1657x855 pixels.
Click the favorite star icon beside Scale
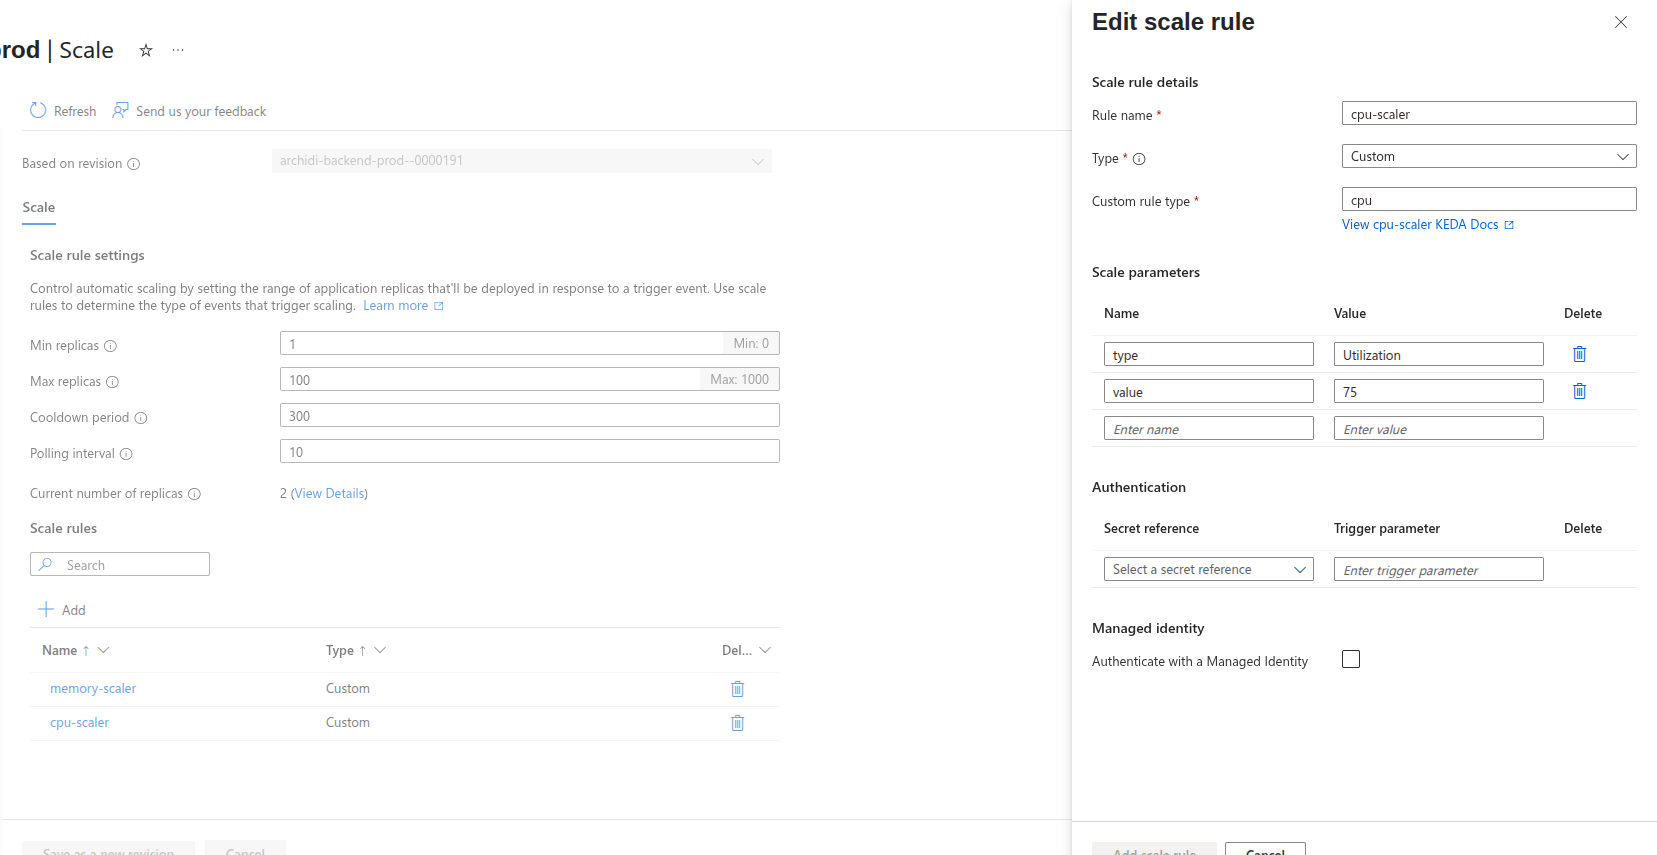[x=146, y=50]
